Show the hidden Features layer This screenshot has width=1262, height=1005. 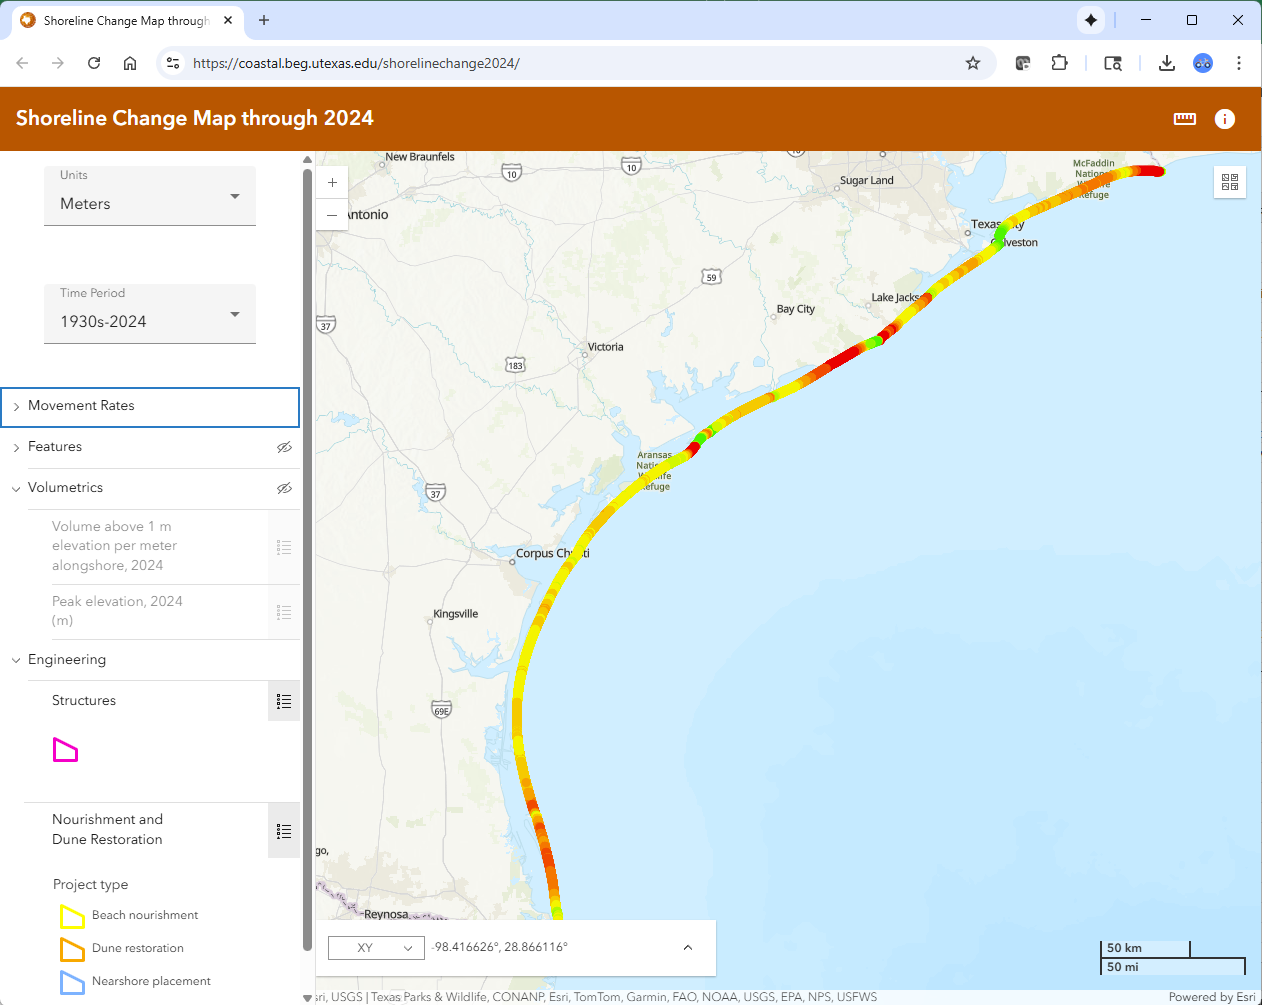click(285, 447)
